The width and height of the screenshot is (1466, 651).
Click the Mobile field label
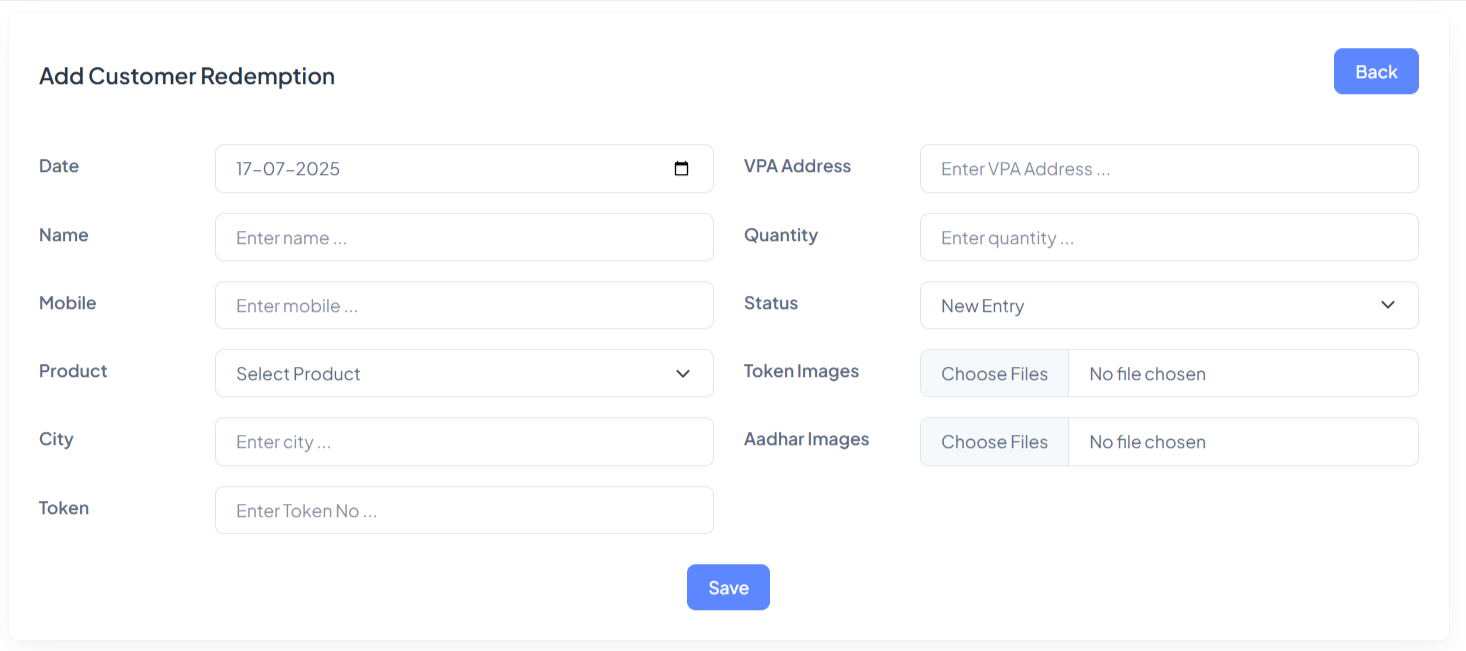coord(68,303)
